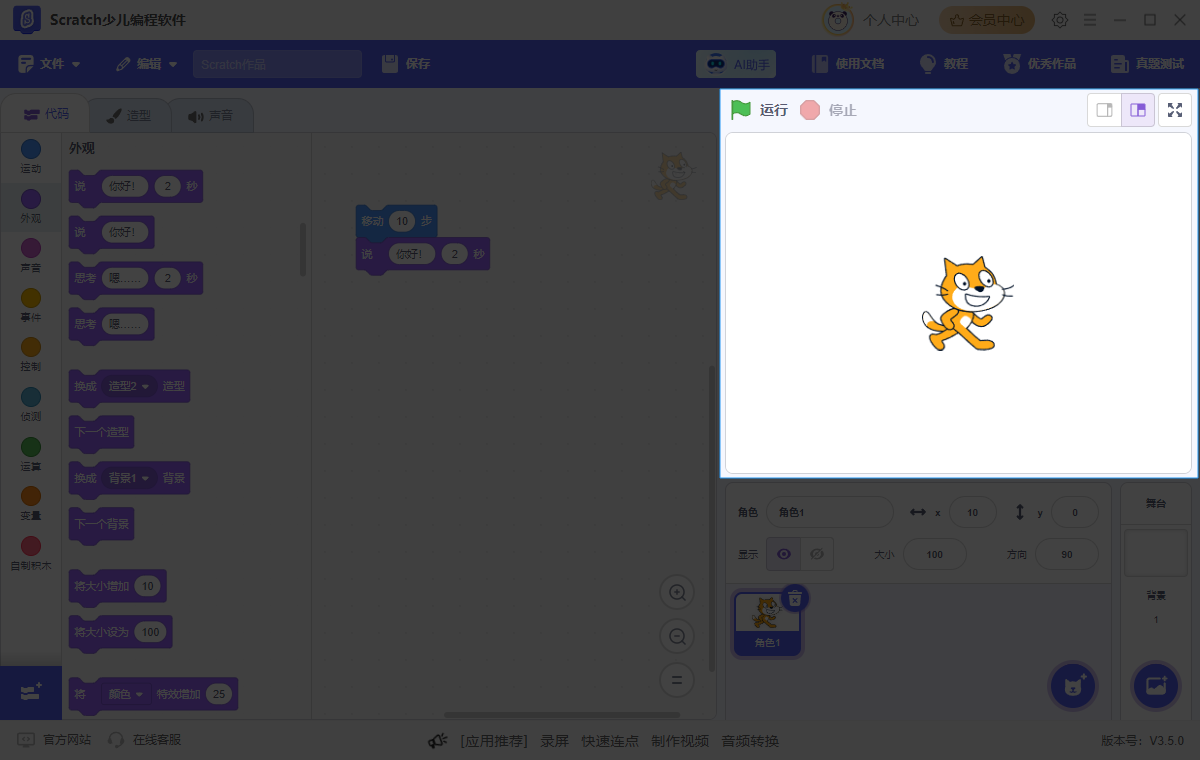Click the add sprite cat icon
The image size is (1200, 760).
(1072, 686)
